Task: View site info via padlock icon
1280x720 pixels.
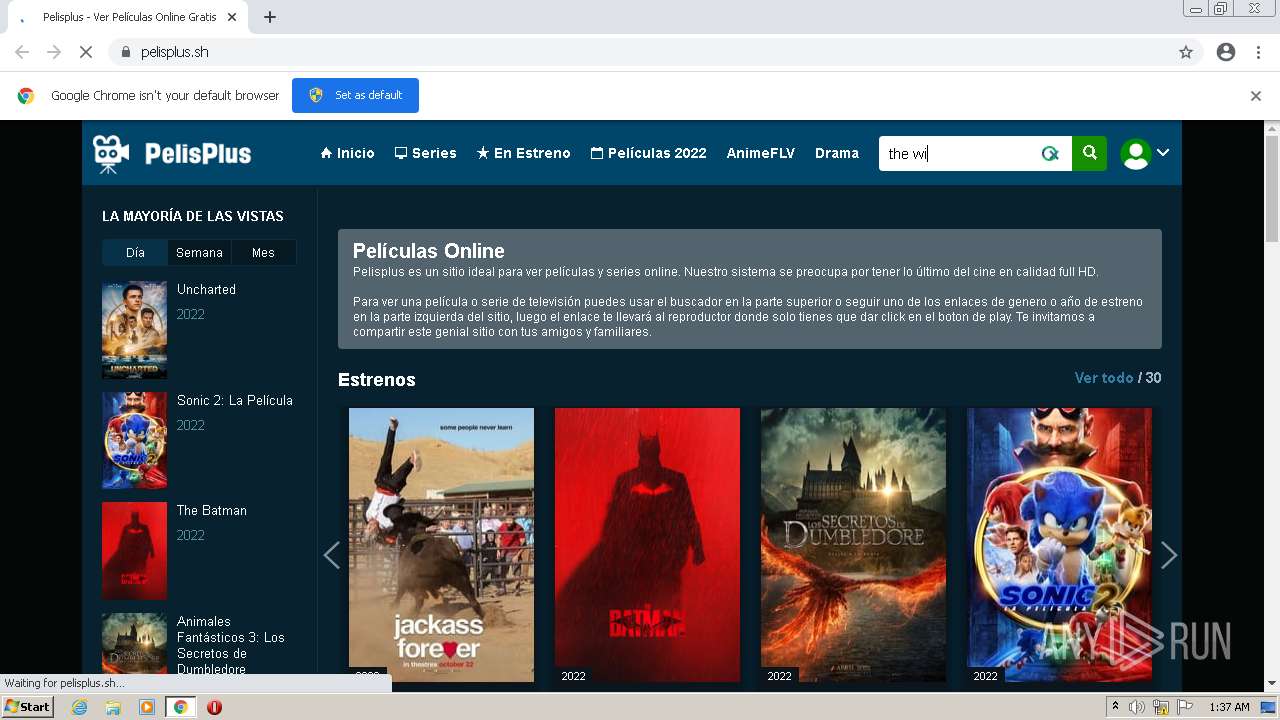Action: point(125,52)
